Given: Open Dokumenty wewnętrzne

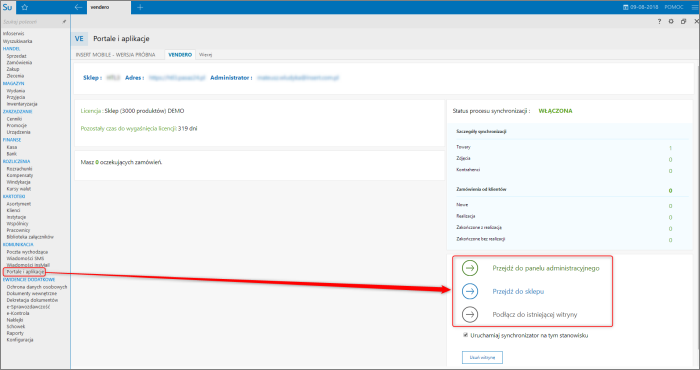Looking at the screenshot, I should point(32,294).
